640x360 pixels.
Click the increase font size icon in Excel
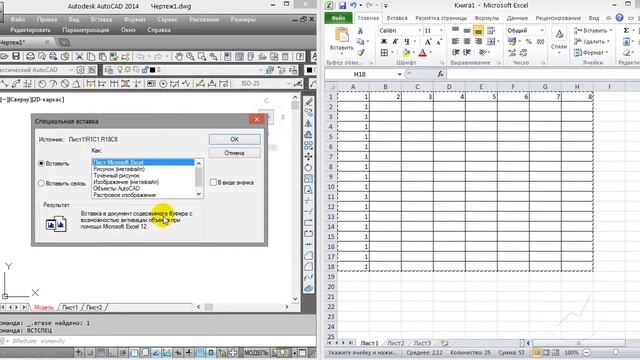tap(427, 41)
